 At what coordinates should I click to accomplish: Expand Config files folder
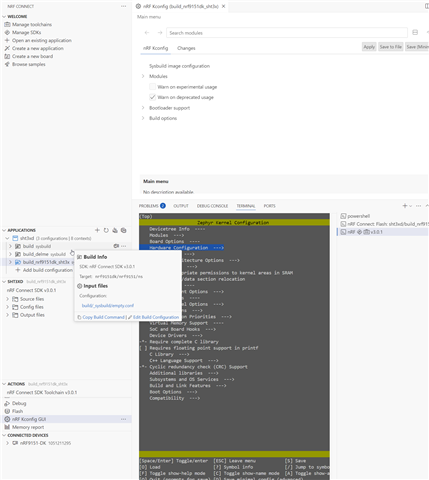[8, 307]
